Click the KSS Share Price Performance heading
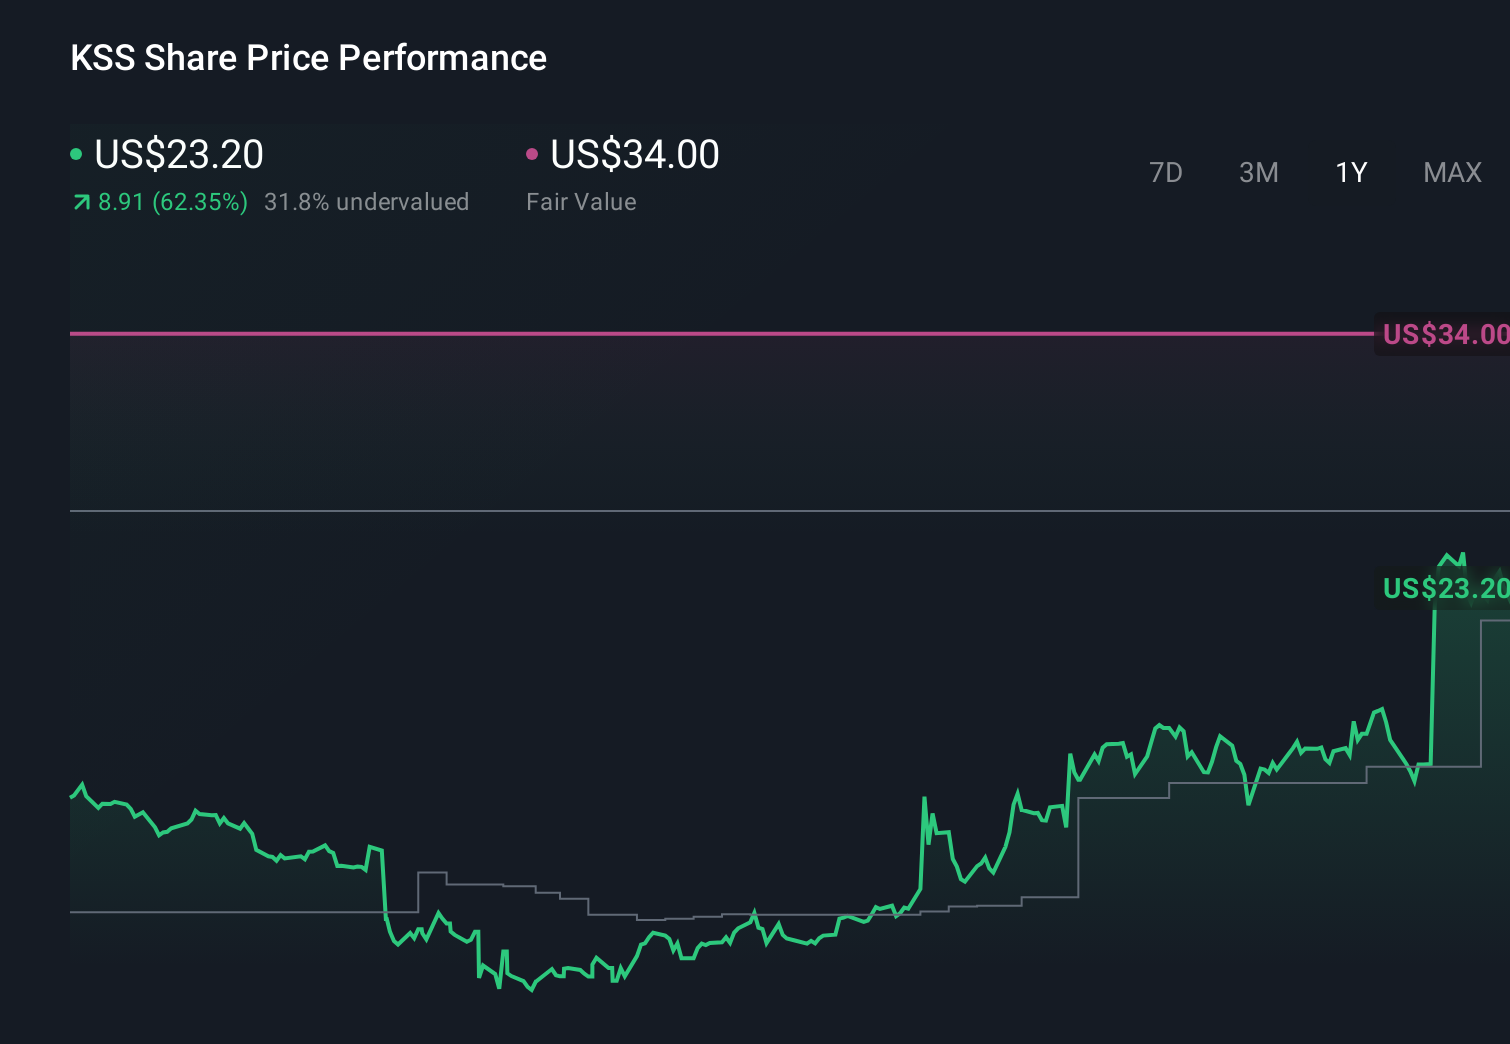This screenshot has width=1510, height=1044. click(x=308, y=58)
